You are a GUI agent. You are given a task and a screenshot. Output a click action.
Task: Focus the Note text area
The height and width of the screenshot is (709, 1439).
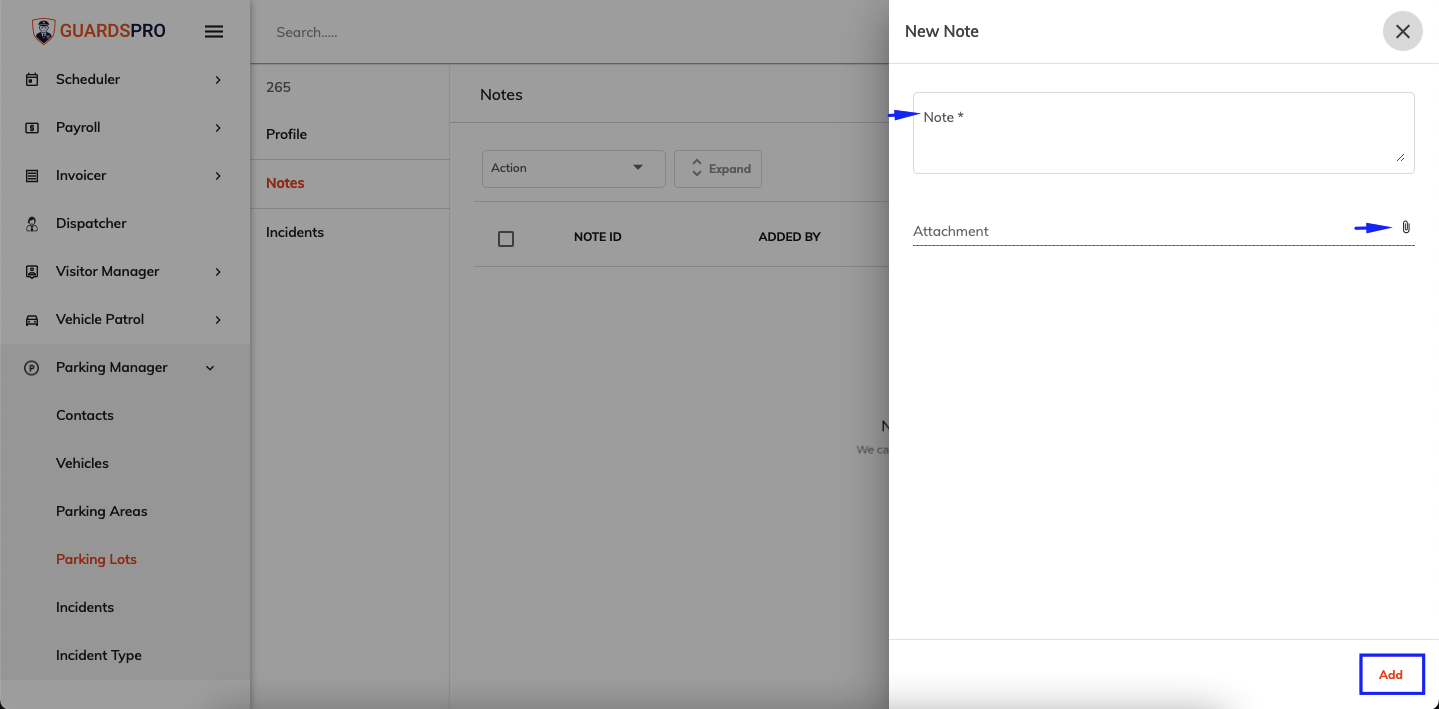coord(1164,133)
